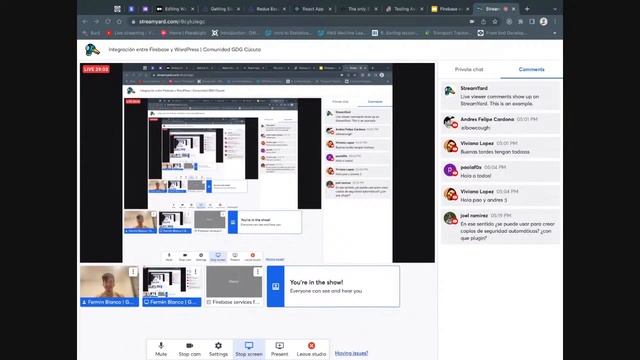
Task: Click the share page icon in address bar
Action: tap(483, 22)
